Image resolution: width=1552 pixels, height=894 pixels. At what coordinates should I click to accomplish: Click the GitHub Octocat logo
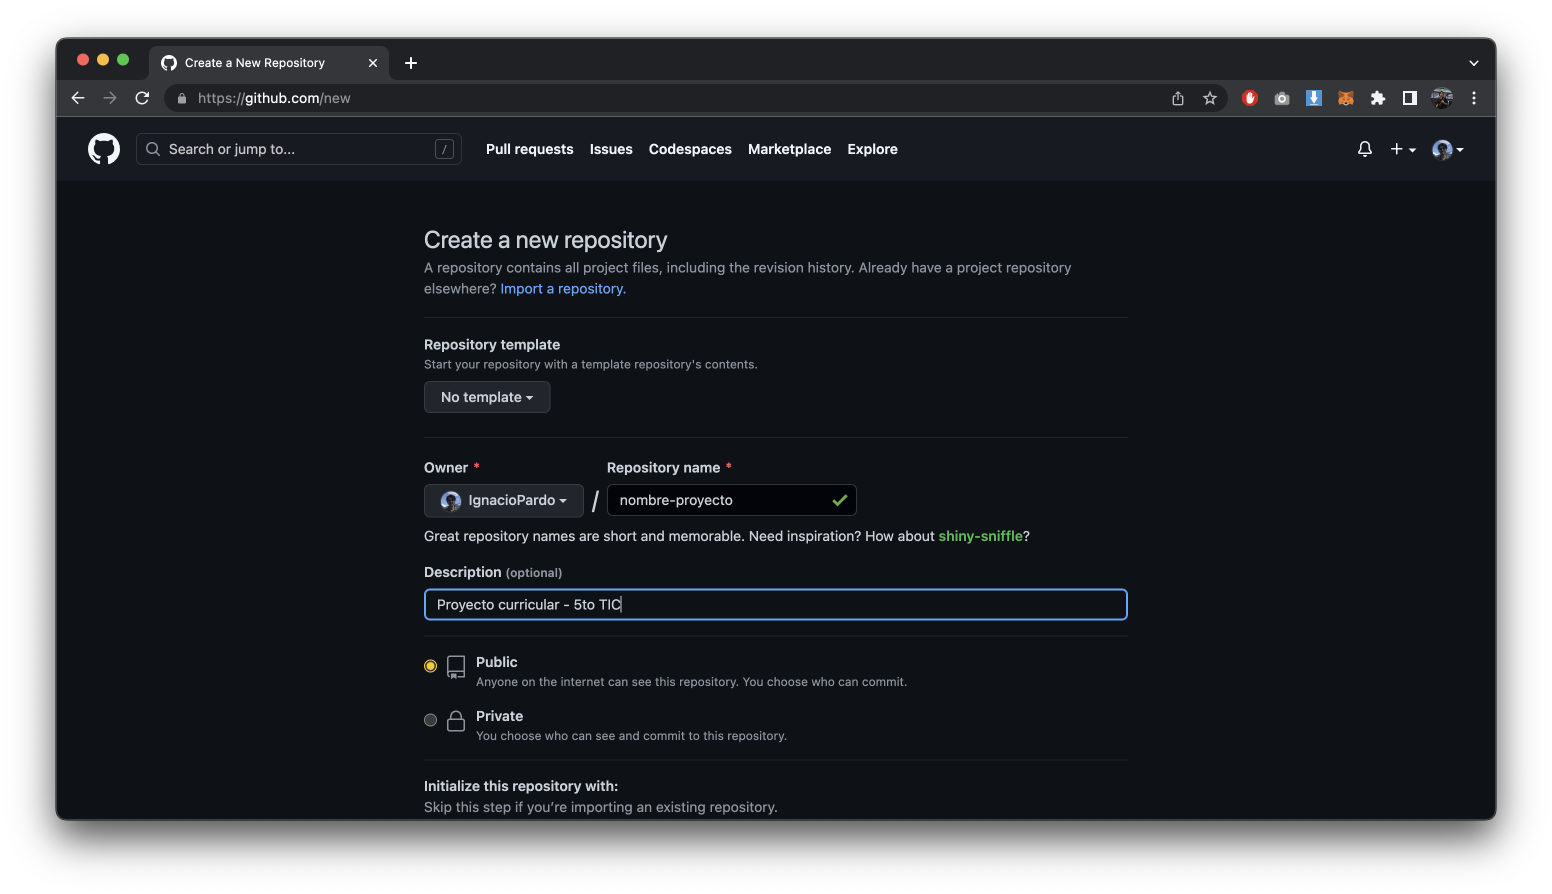click(104, 149)
